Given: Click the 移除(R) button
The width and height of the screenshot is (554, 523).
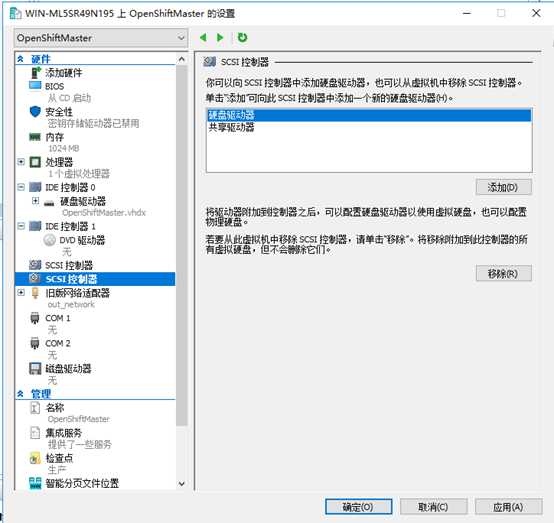Looking at the screenshot, I should 503,274.
